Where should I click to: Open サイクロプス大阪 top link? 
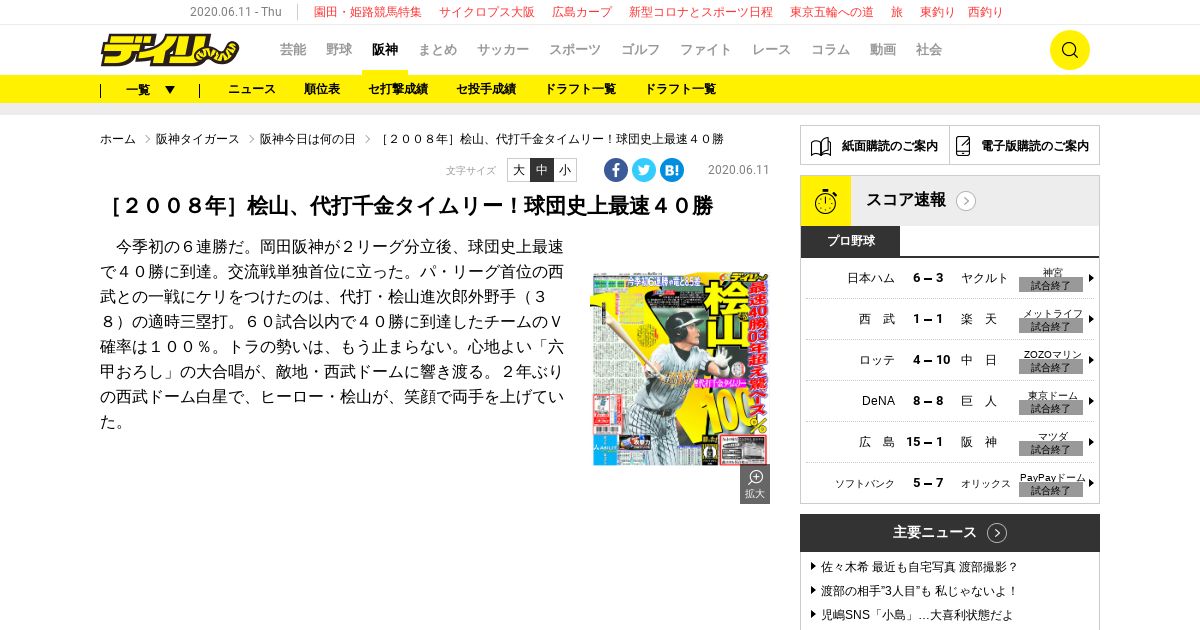(x=487, y=12)
